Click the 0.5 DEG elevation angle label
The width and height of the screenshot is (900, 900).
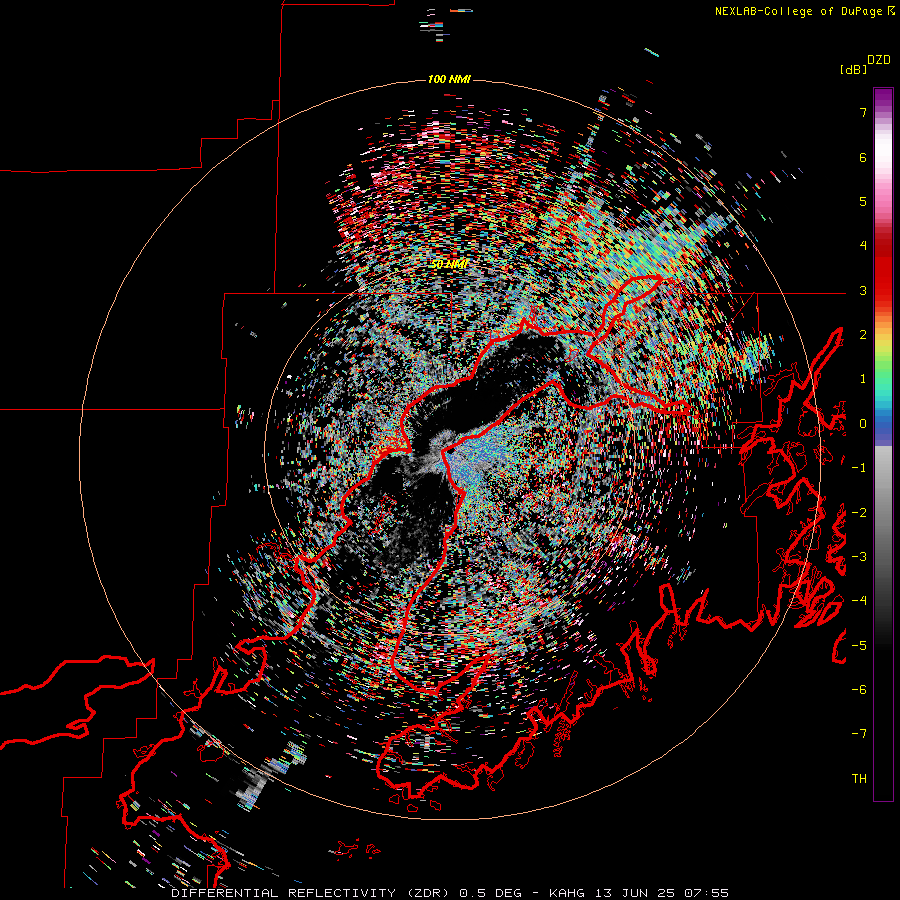(490, 893)
